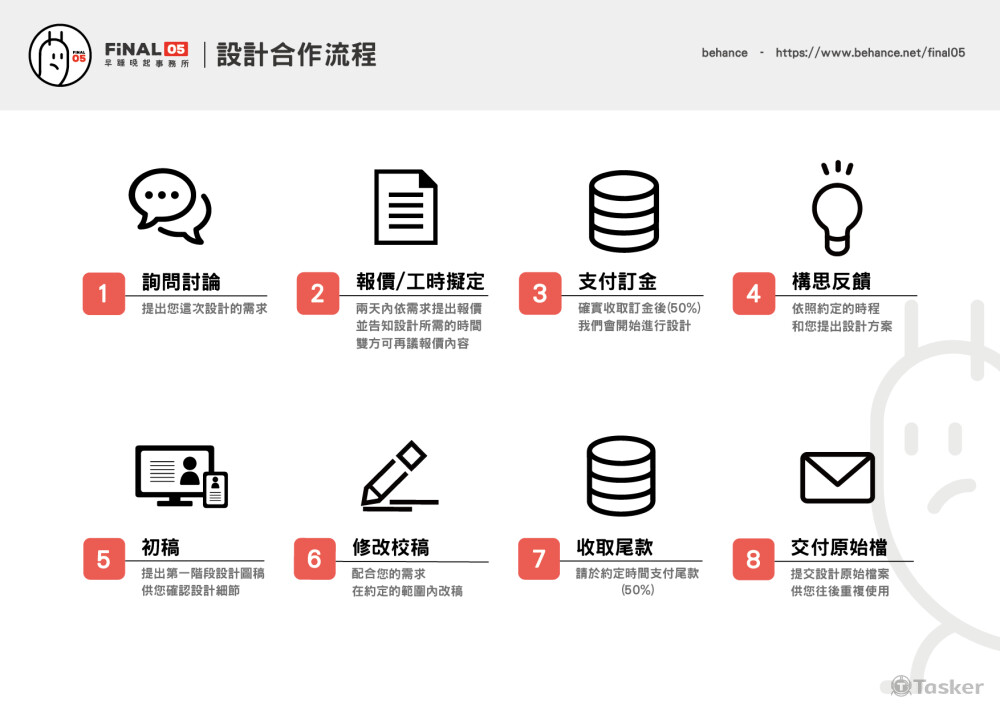Click the Tasker watermark logo
The width and height of the screenshot is (1000, 707).
coord(937,686)
